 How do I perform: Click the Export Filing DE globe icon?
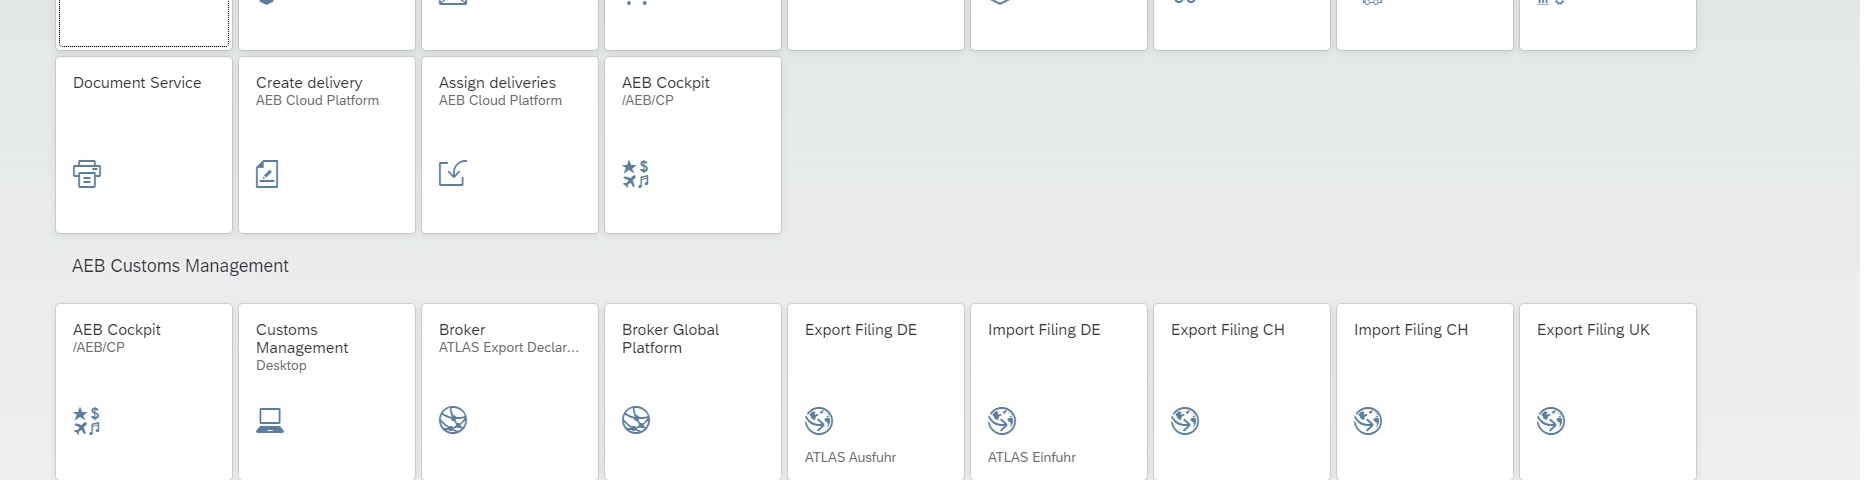(x=819, y=421)
